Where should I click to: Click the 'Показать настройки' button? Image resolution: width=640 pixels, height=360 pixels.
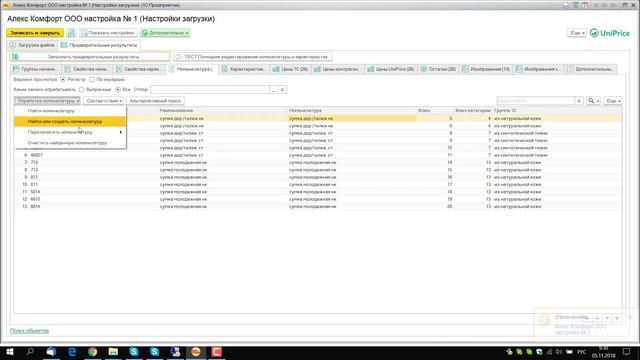[108, 33]
